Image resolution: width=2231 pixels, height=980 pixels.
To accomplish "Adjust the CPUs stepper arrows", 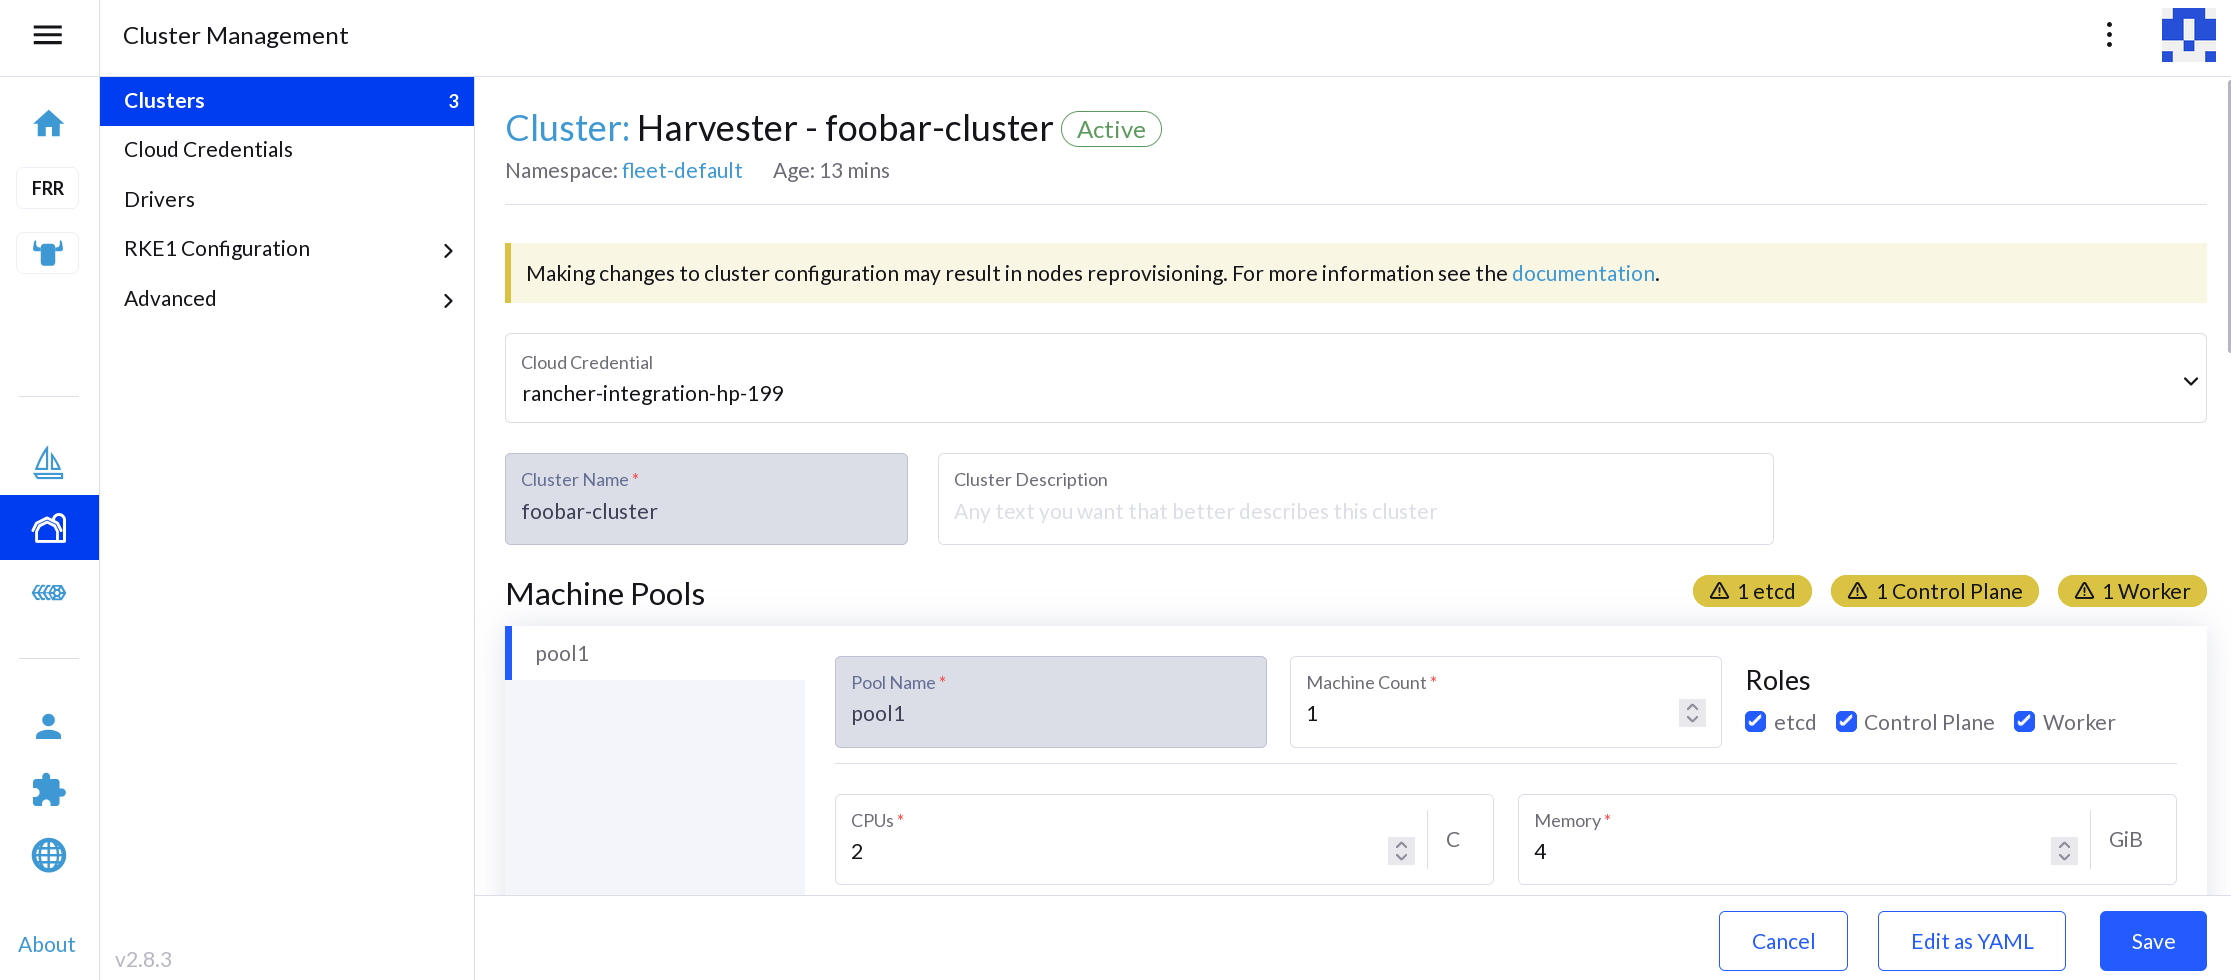I will (1401, 851).
